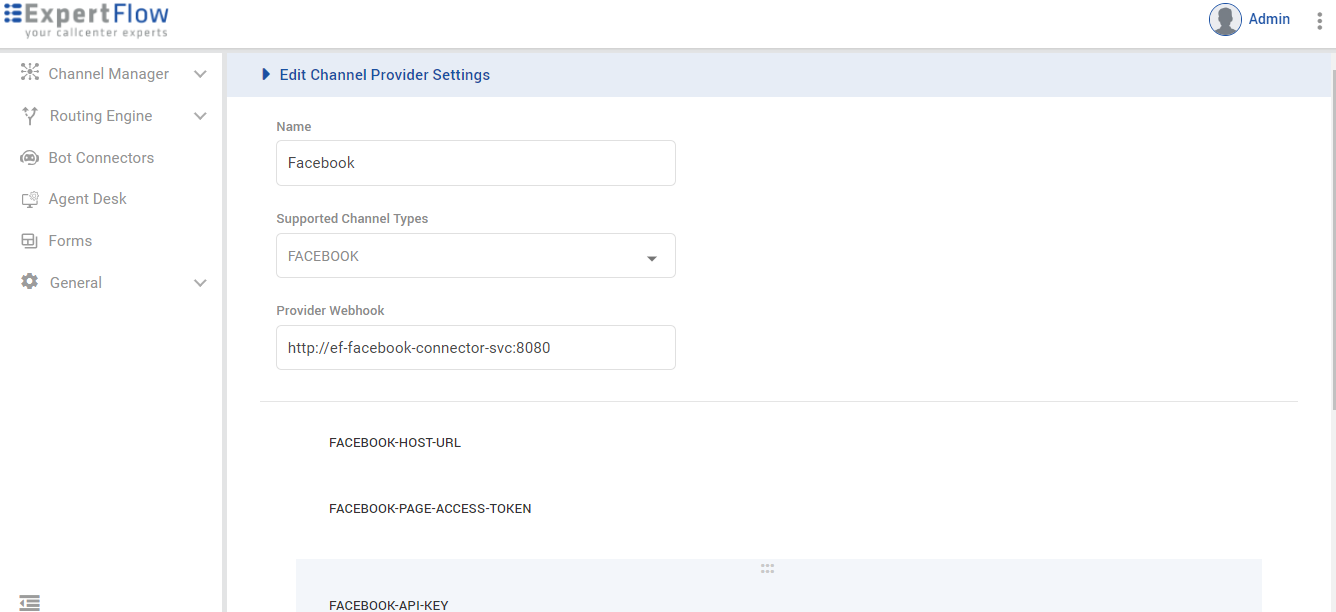Expand the Channel Manager chevron

pyautogui.click(x=200, y=74)
